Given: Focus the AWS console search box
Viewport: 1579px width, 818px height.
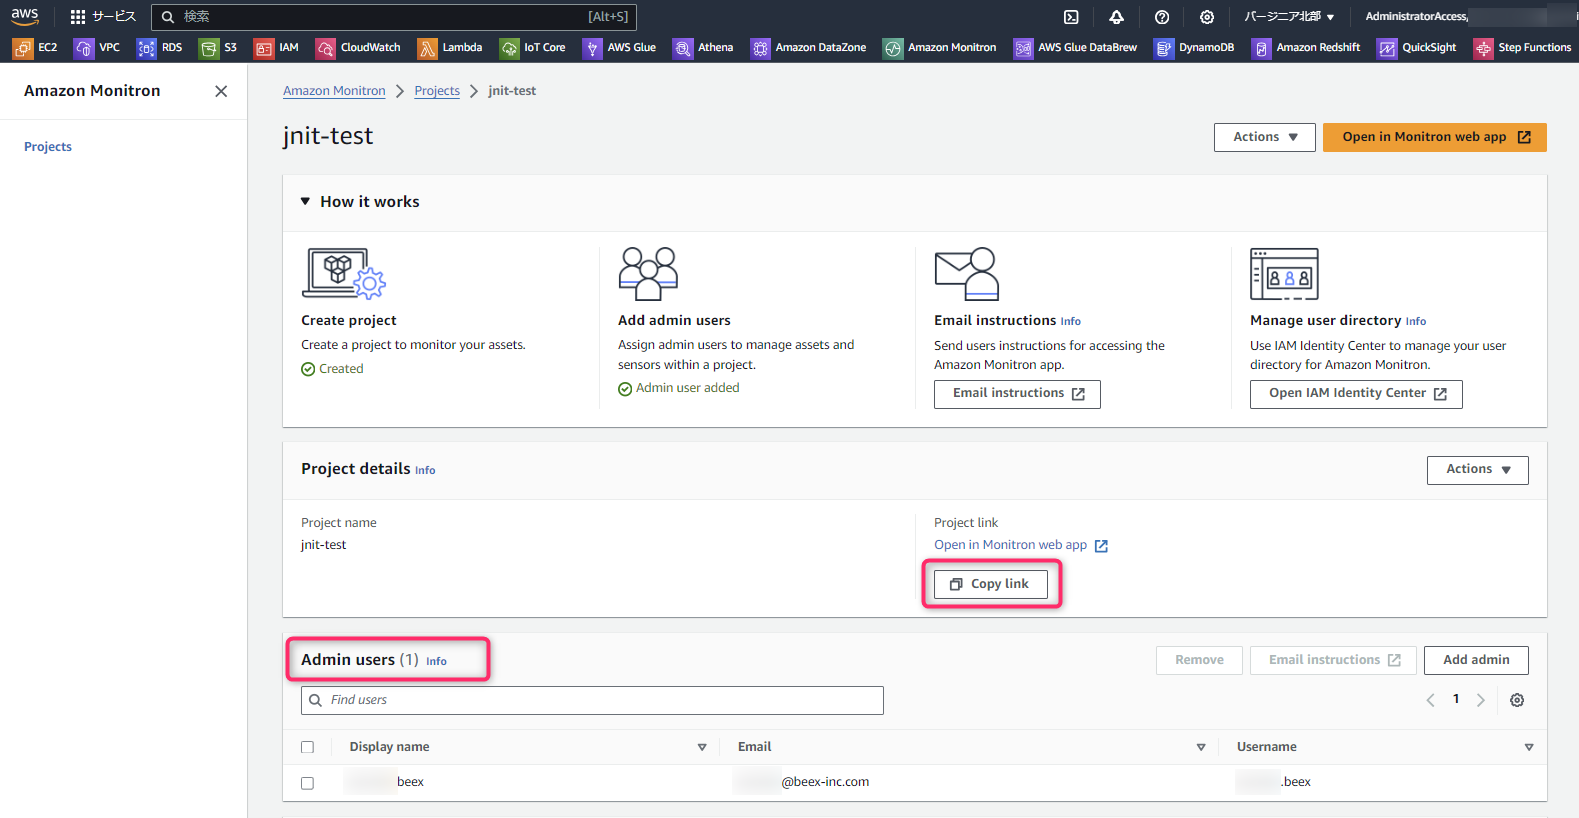Looking at the screenshot, I should (394, 17).
